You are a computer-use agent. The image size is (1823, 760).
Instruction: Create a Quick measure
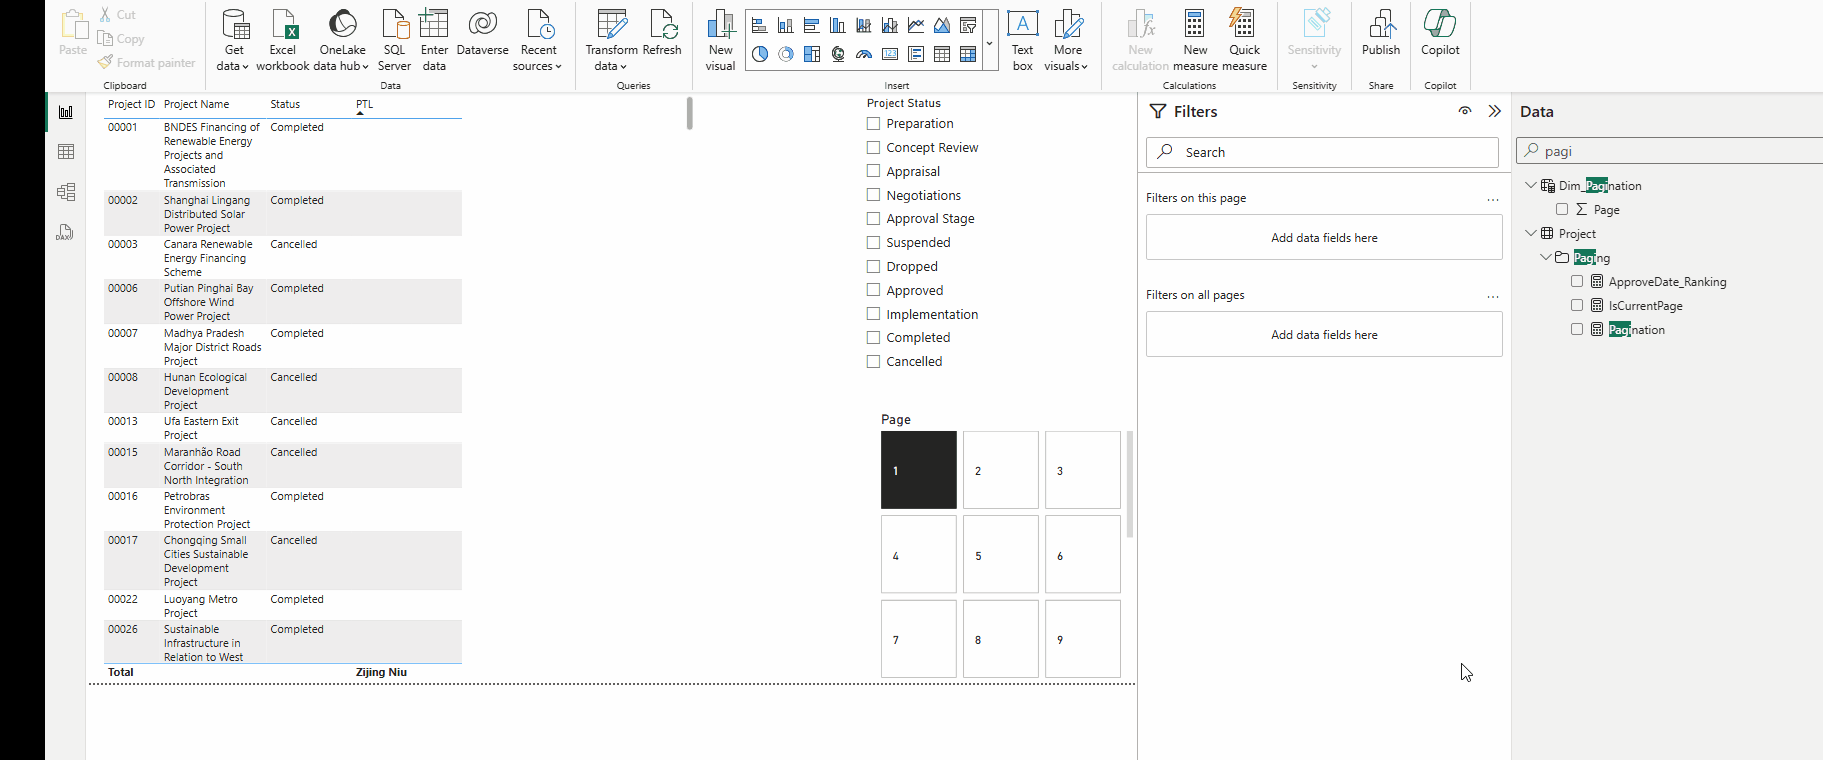(x=1244, y=40)
